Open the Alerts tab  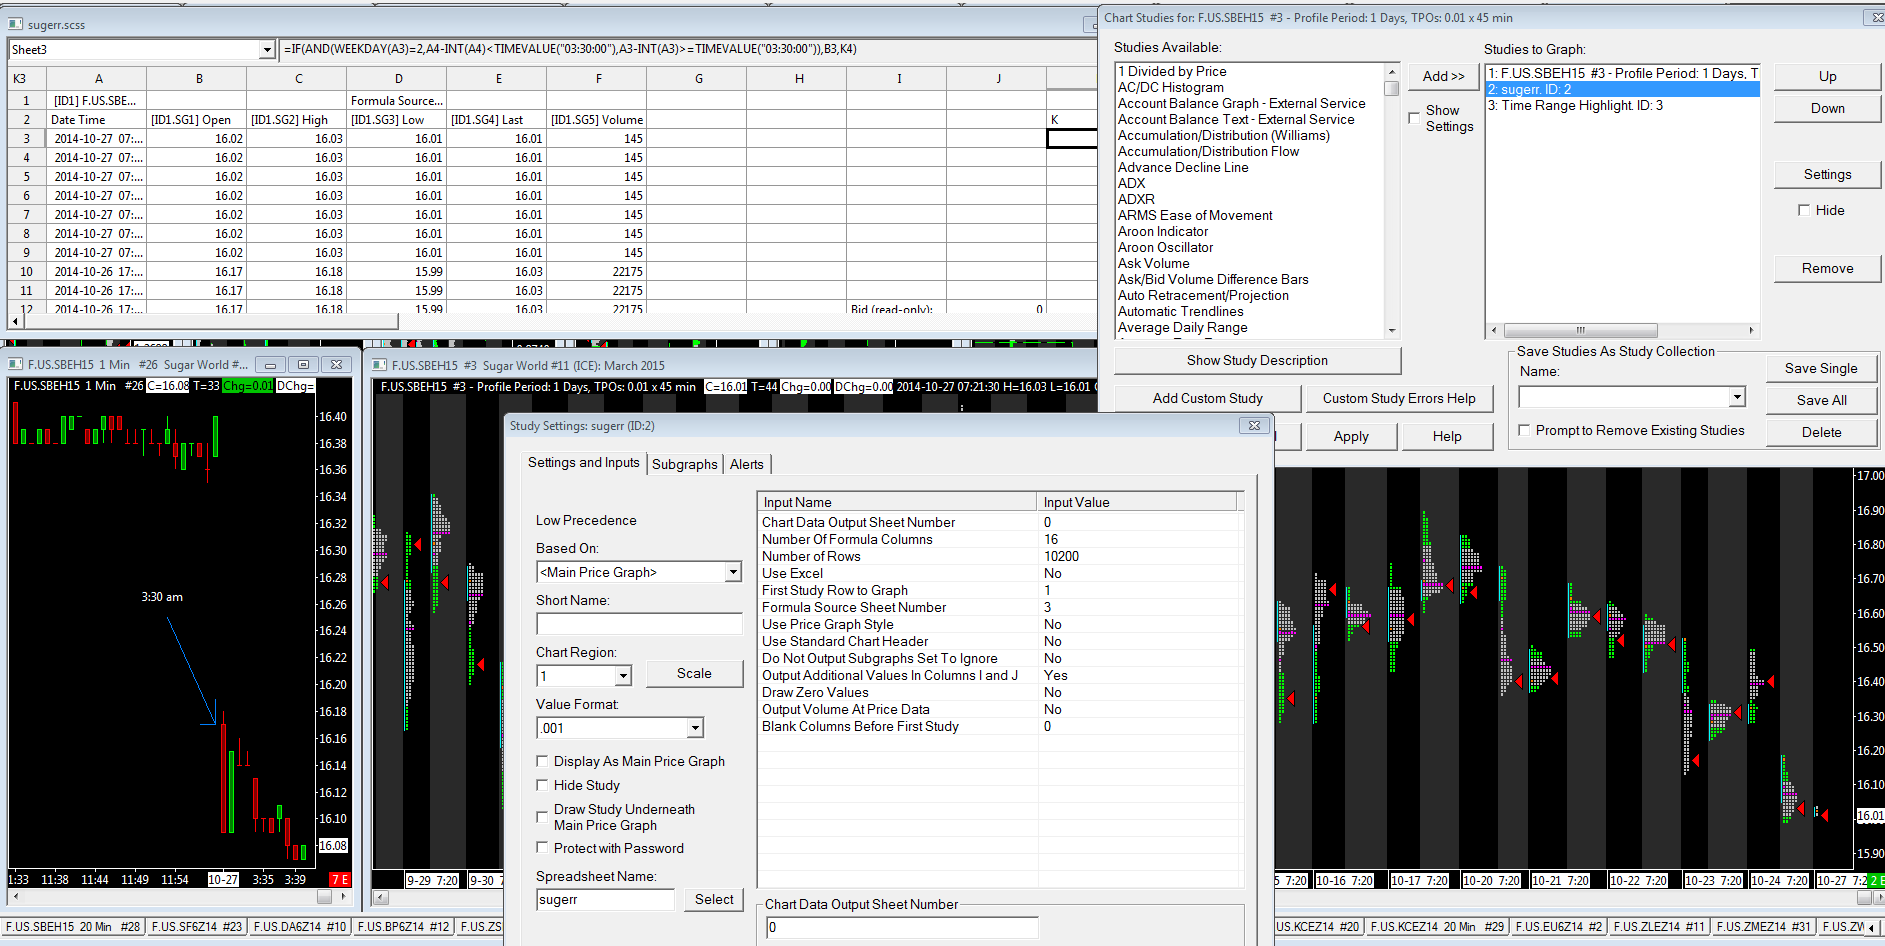[x=746, y=464]
